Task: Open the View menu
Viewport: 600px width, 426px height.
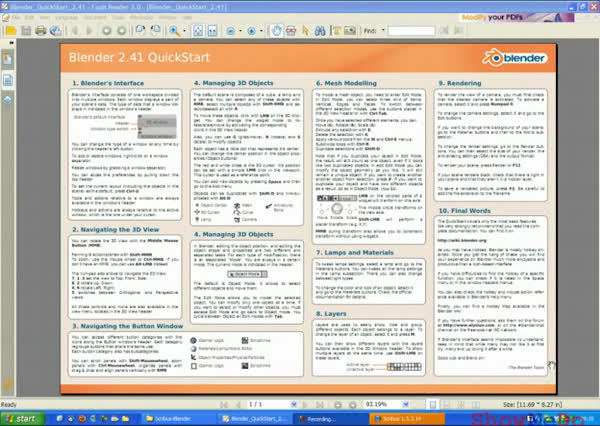Action: (45, 18)
